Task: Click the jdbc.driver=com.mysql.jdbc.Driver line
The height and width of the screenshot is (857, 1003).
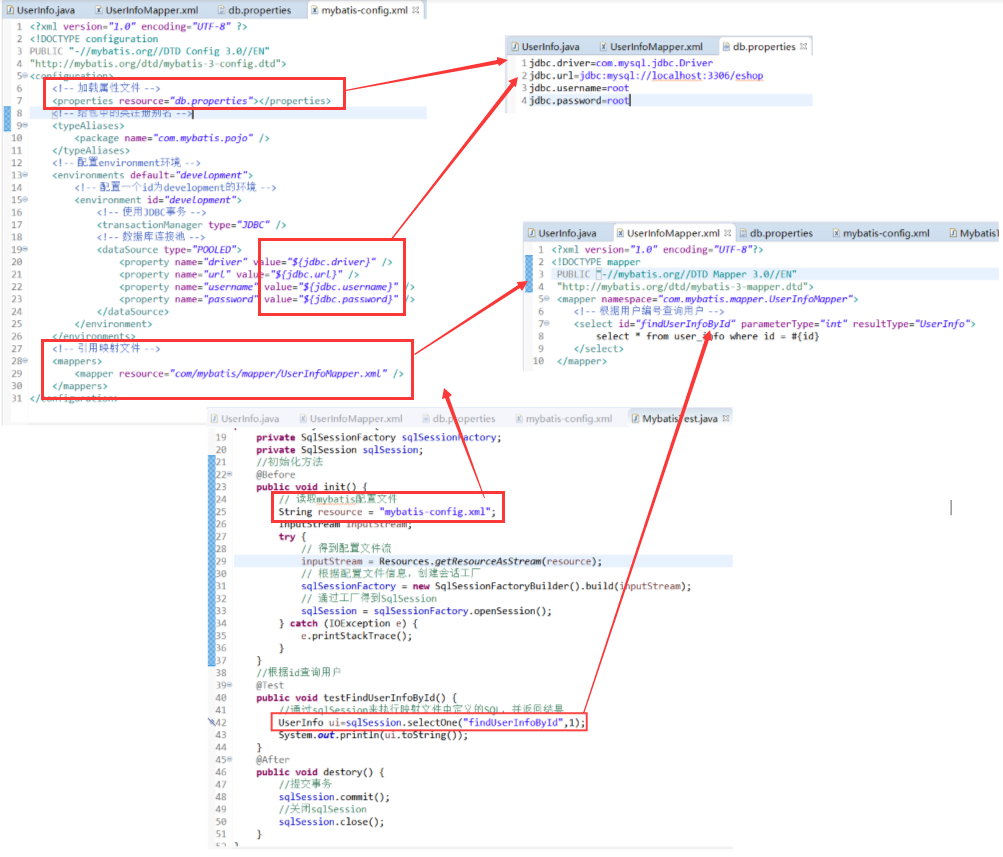Action: click(621, 63)
